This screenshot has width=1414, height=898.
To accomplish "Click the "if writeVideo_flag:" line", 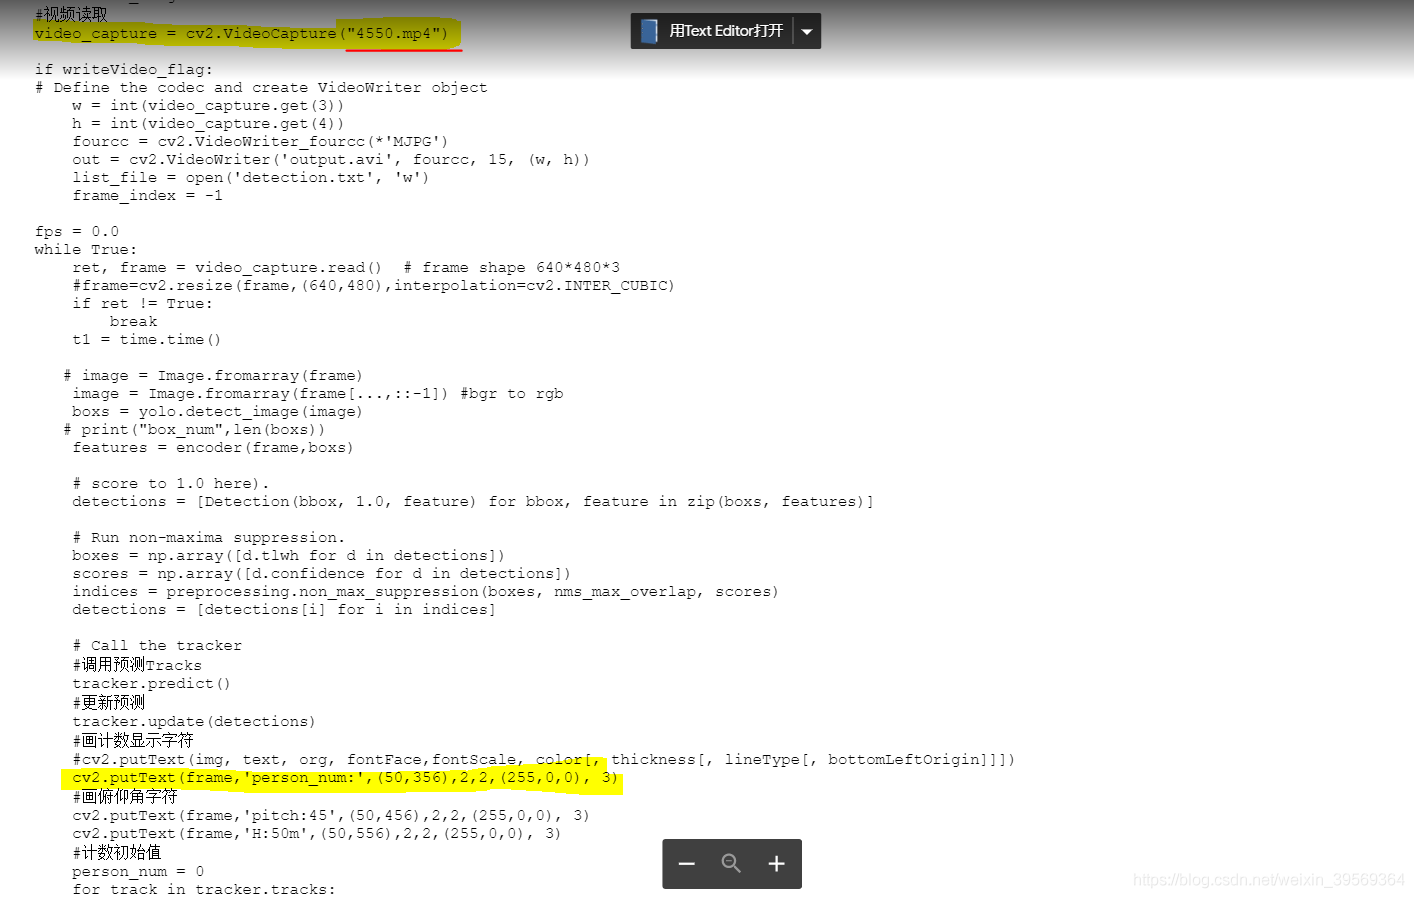I will [123, 70].
